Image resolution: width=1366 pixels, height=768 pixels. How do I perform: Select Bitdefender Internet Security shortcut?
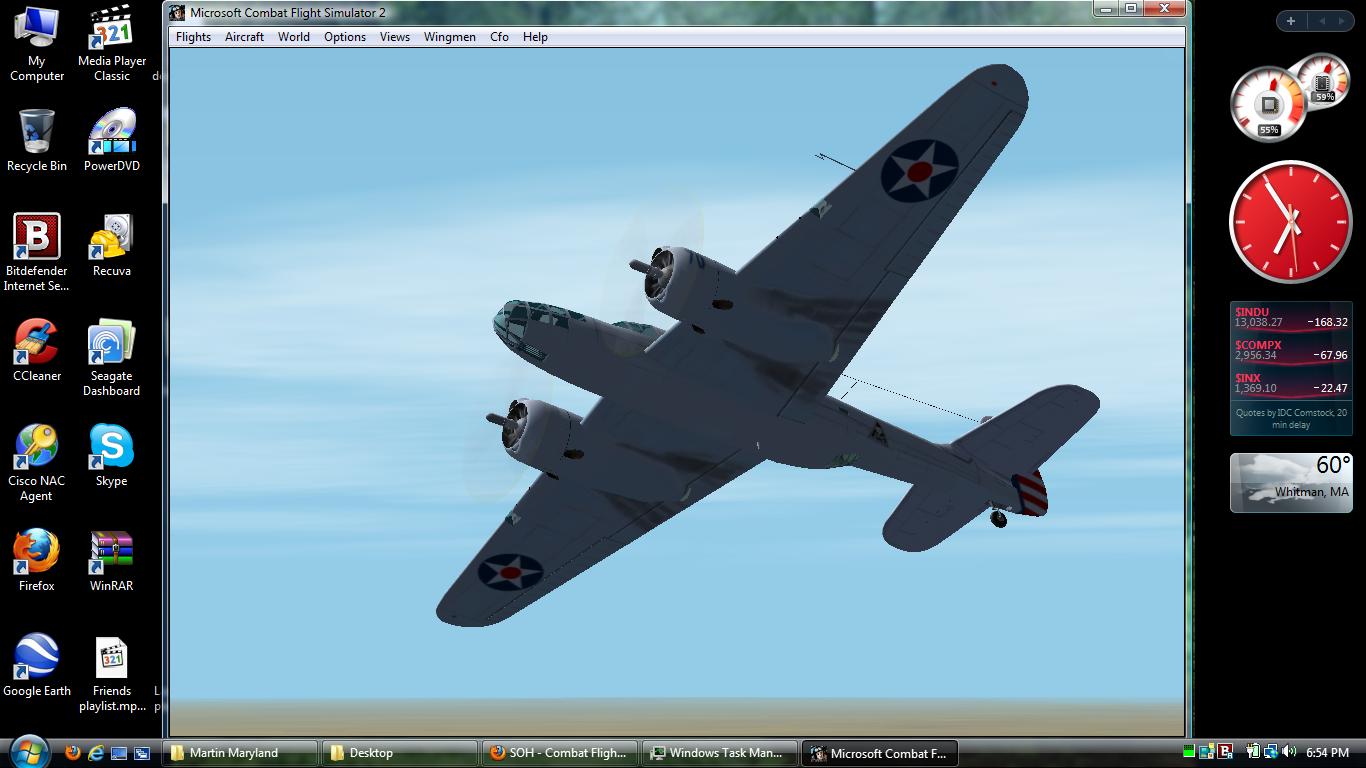[37, 253]
